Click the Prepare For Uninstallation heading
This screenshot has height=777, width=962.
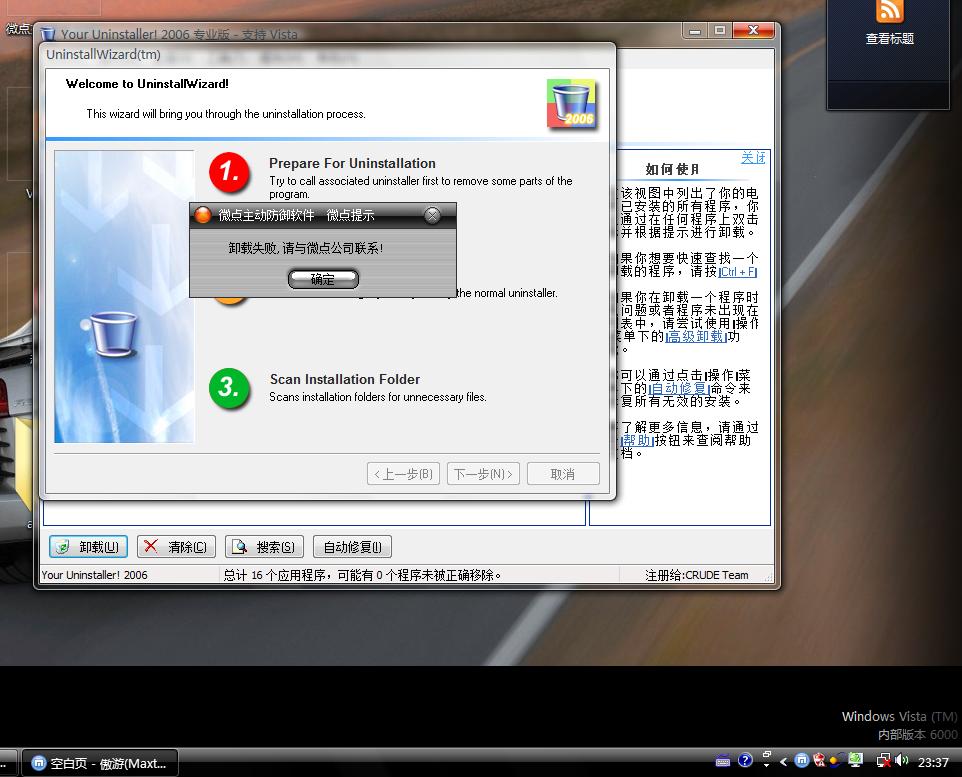click(352, 163)
